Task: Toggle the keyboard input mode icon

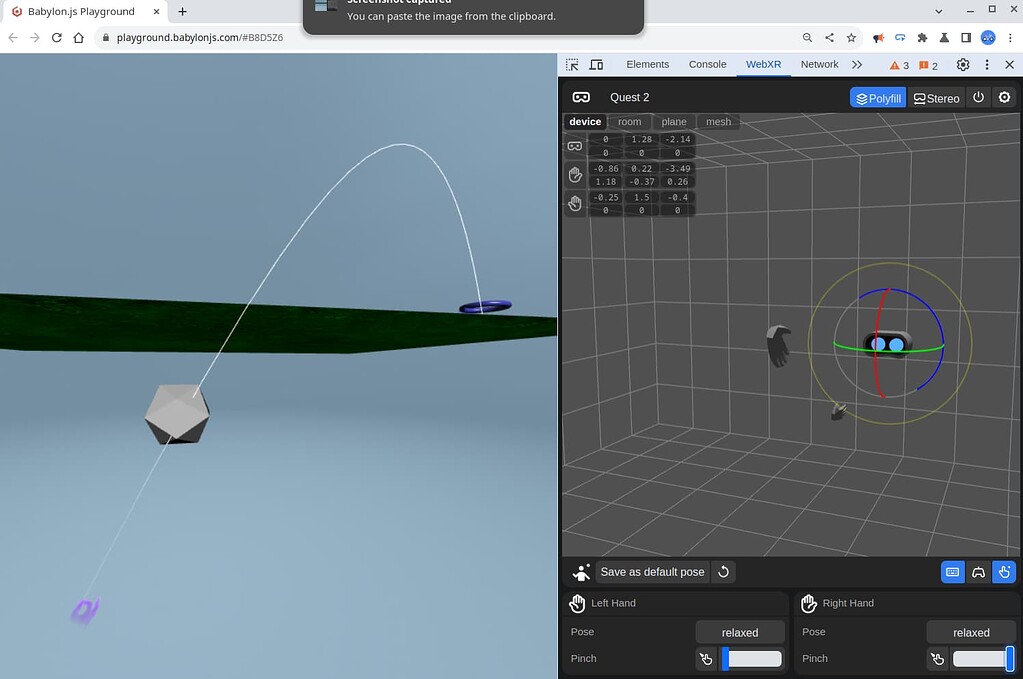Action: point(952,571)
